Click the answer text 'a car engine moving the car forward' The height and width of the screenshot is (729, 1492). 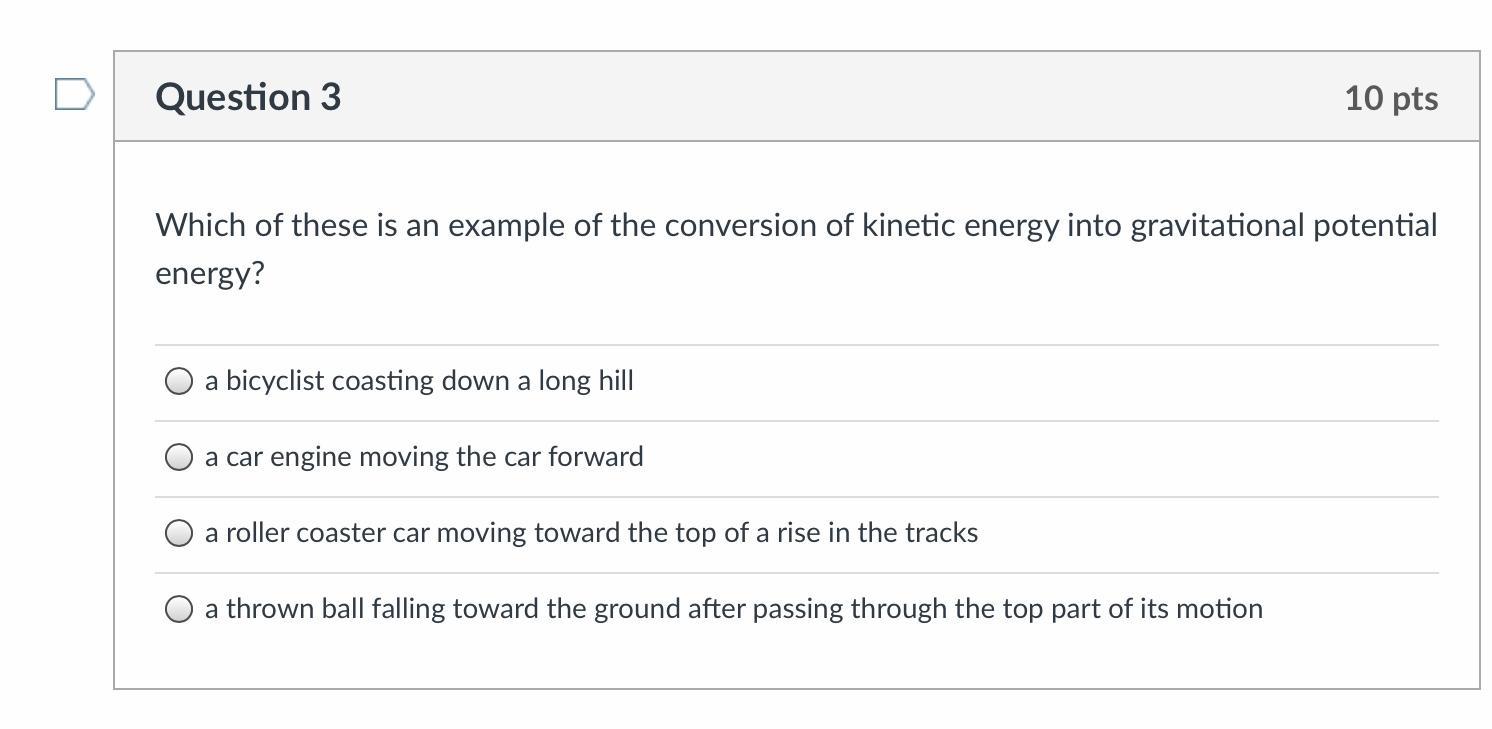[424, 457]
